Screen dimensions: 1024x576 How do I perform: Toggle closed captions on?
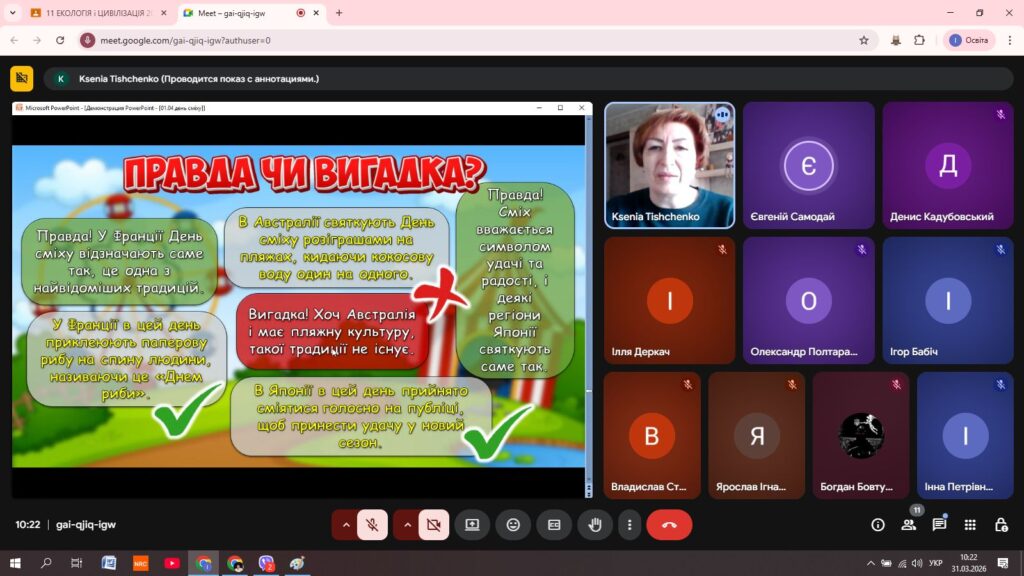click(554, 525)
